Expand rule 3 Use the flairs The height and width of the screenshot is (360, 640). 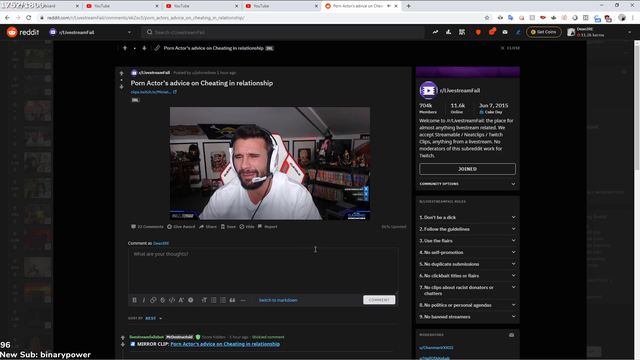point(467,241)
